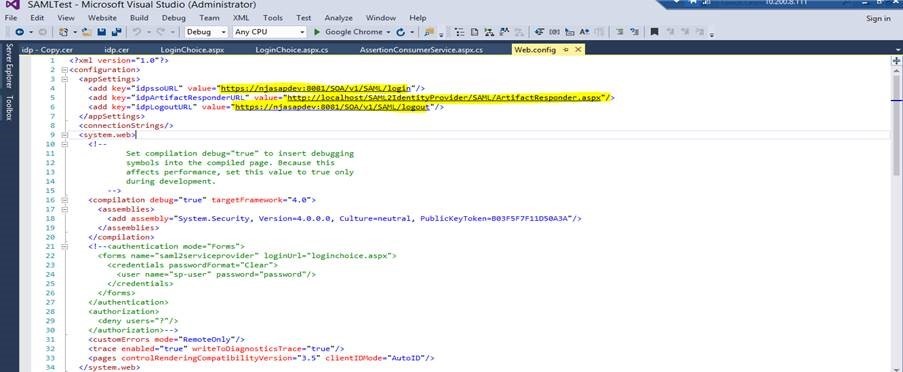
Task: Open the Analyze menu
Action: pos(339,18)
